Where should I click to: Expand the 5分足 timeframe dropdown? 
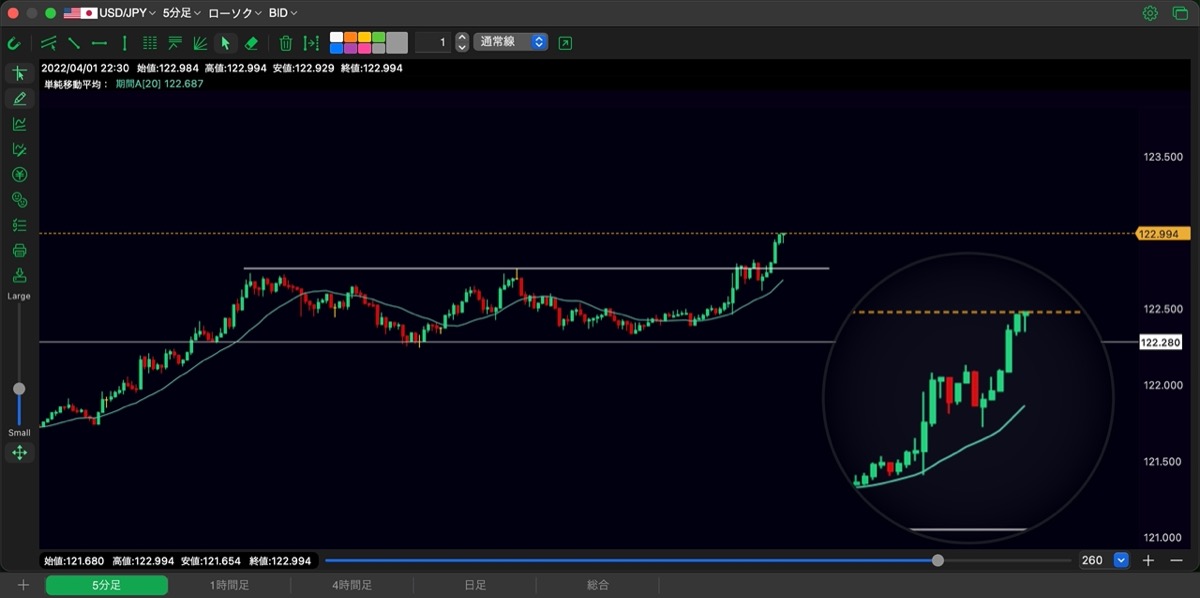pyautogui.click(x=181, y=13)
